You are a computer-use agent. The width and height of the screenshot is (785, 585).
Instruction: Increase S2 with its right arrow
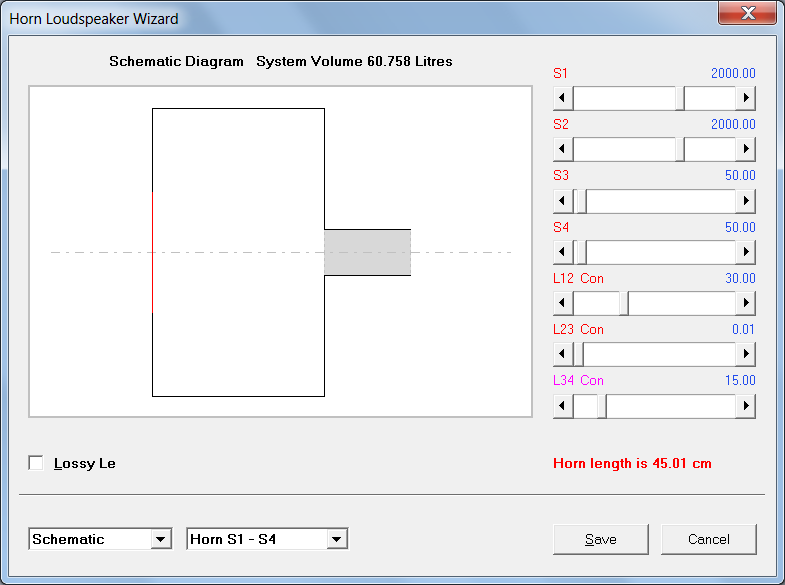(x=745, y=149)
